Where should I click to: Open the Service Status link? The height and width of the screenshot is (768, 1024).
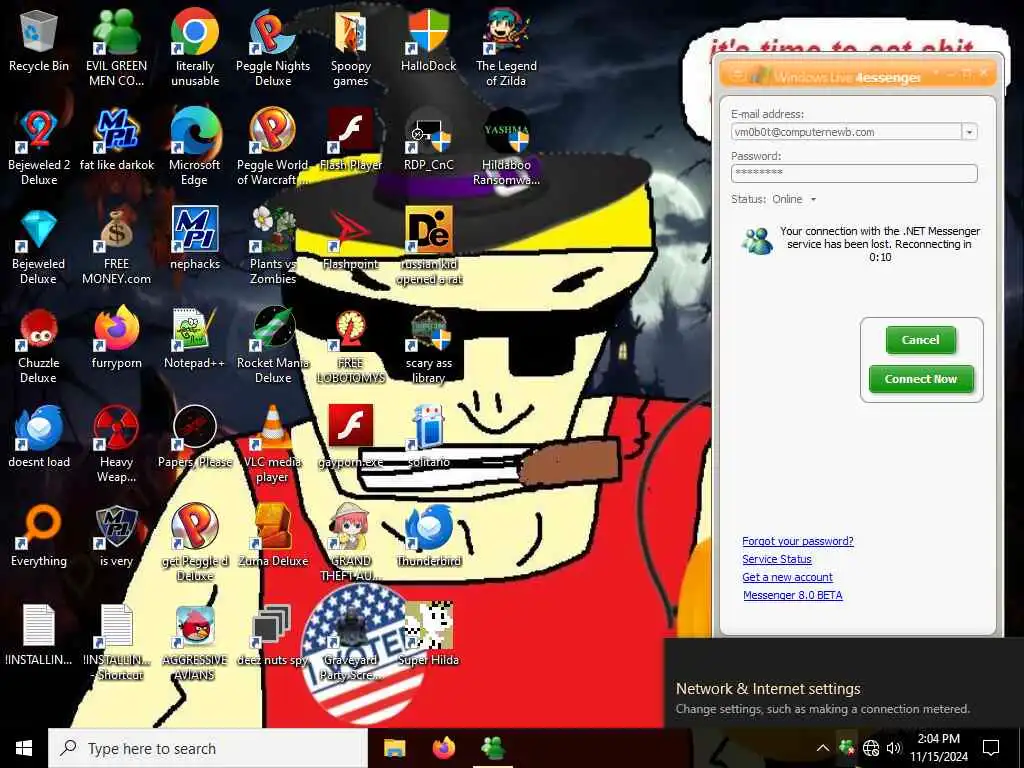click(776, 559)
